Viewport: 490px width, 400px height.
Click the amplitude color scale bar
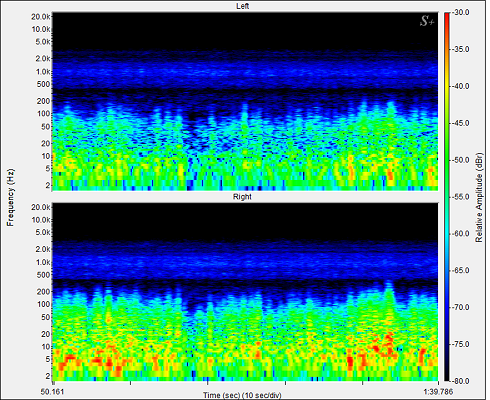[447, 197]
